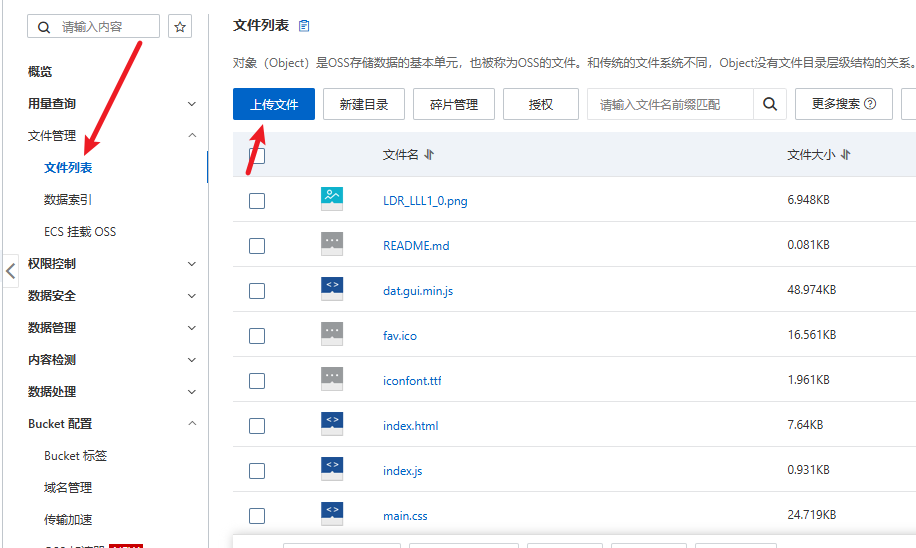Collapse the sidebar with the left arrow handle
916x548 pixels.
[x=10, y=270]
